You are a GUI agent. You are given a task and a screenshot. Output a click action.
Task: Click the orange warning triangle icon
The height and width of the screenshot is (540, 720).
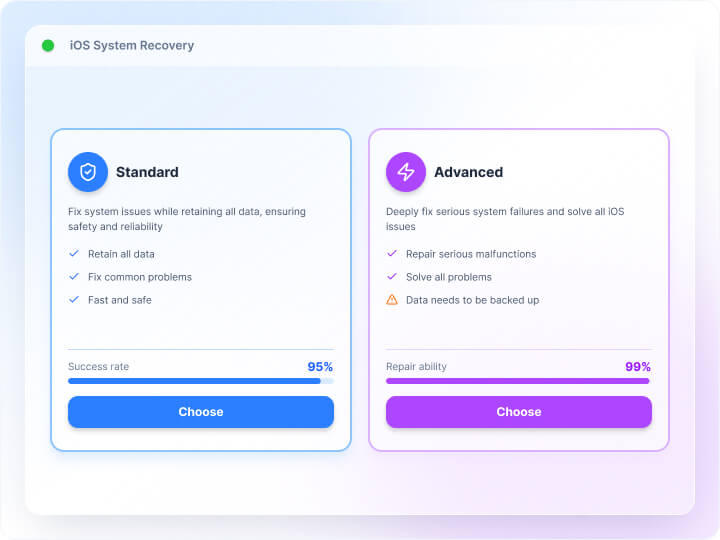[x=392, y=300]
